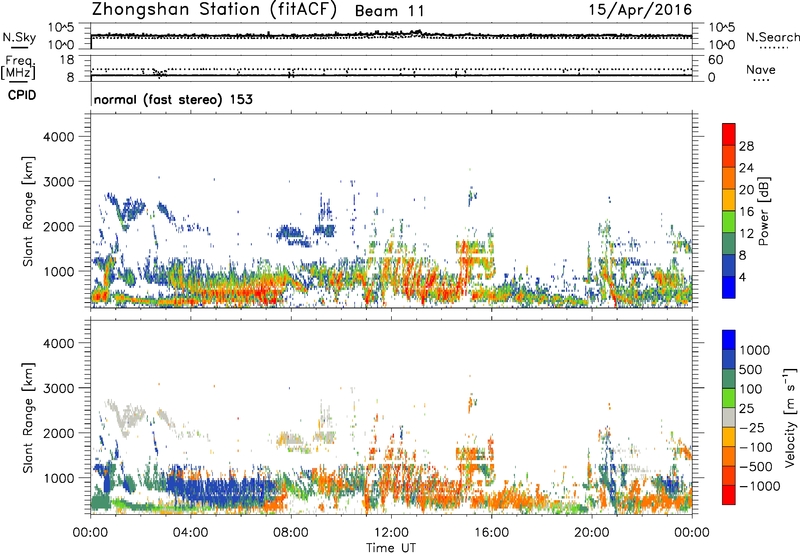Select the "Beam 11" label
The image size is (800, 554).
tap(389, 11)
